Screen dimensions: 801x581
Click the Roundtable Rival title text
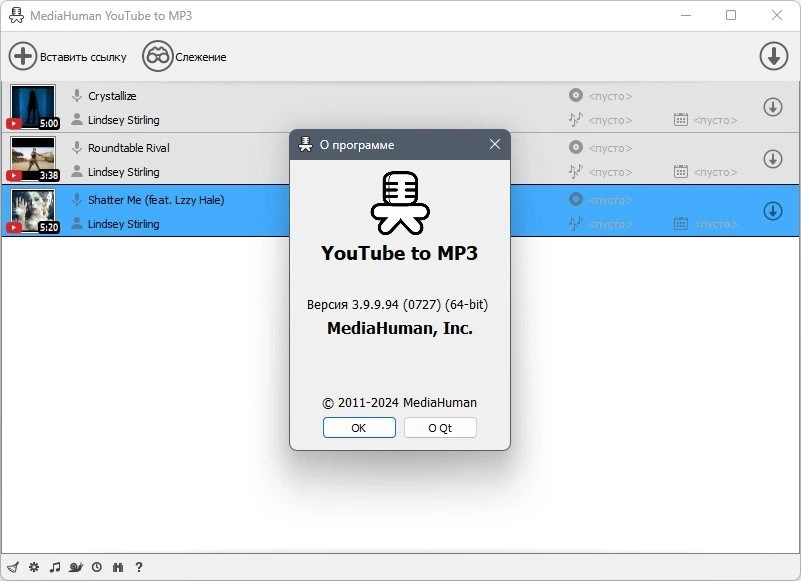(x=129, y=148)
